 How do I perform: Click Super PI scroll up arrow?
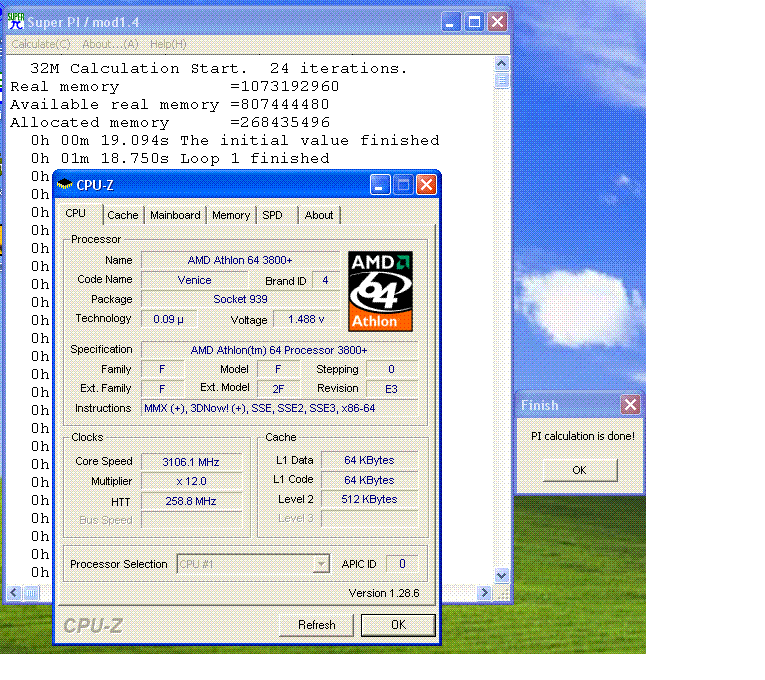point(501,64)
